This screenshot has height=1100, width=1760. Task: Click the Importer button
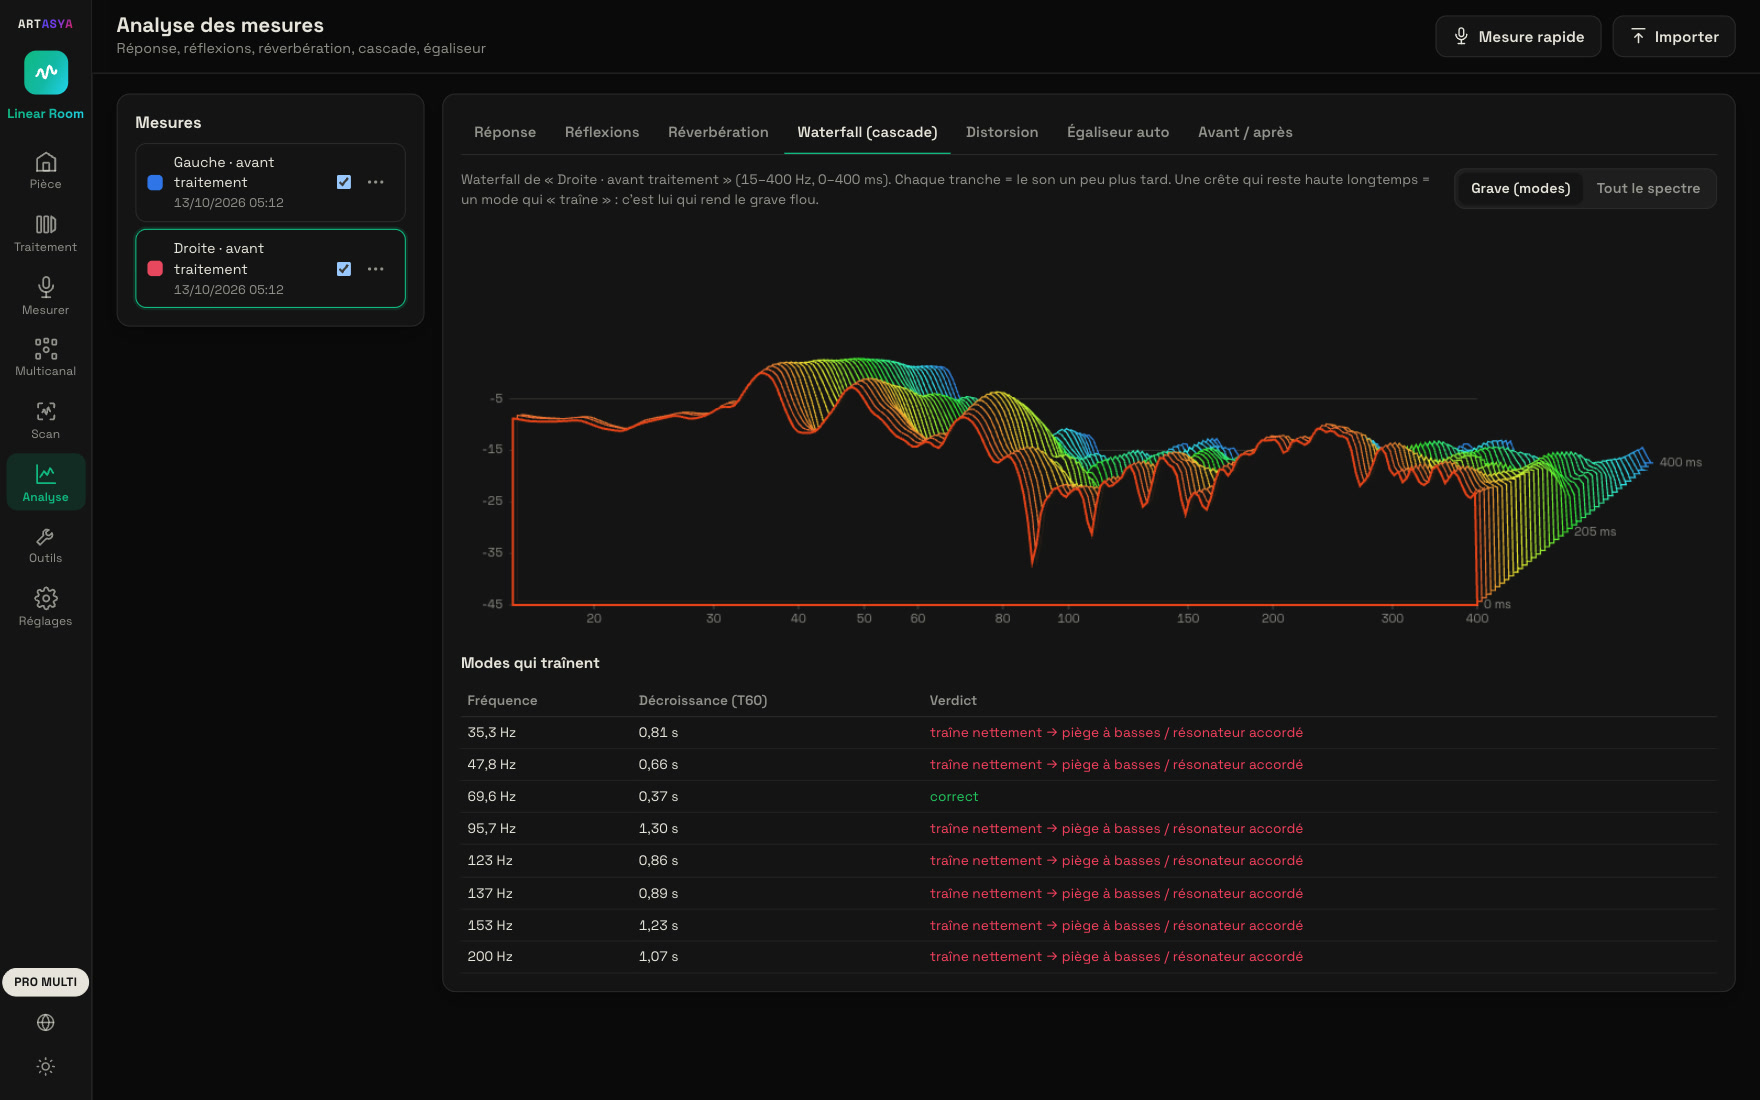click(x=1674, y=37)
